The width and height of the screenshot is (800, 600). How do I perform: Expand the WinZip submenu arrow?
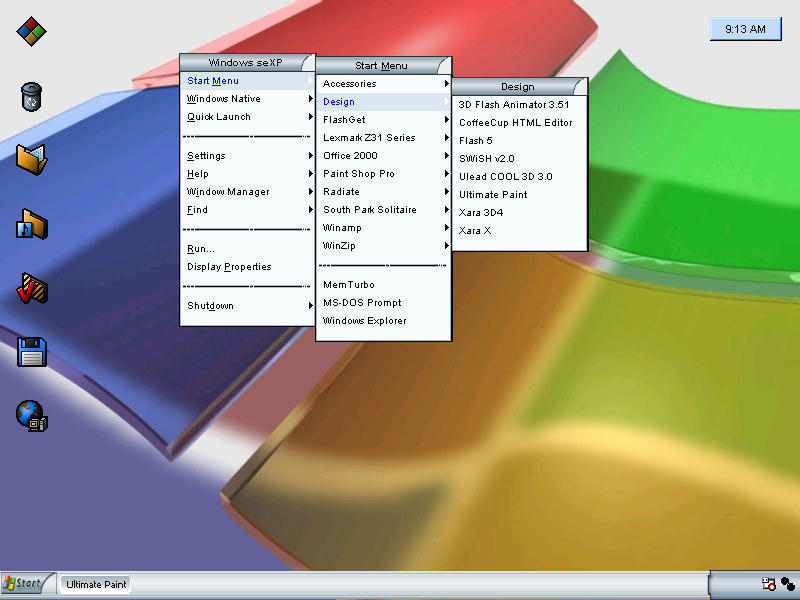point(446,245)
